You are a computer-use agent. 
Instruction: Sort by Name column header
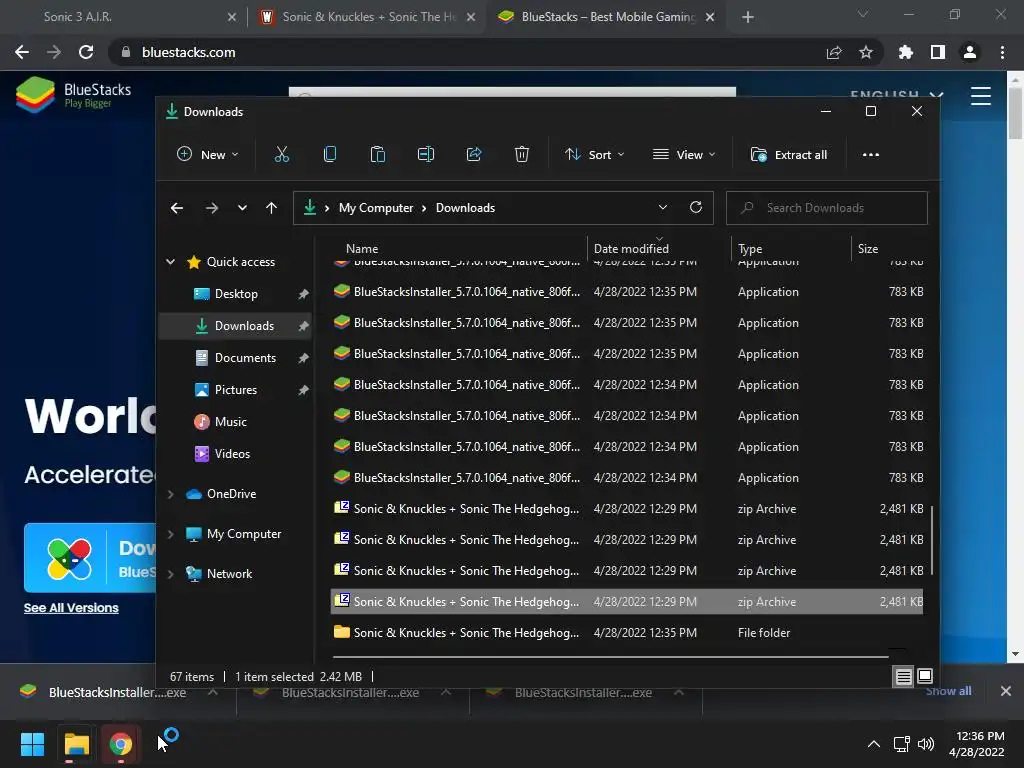tap(362, 249)
